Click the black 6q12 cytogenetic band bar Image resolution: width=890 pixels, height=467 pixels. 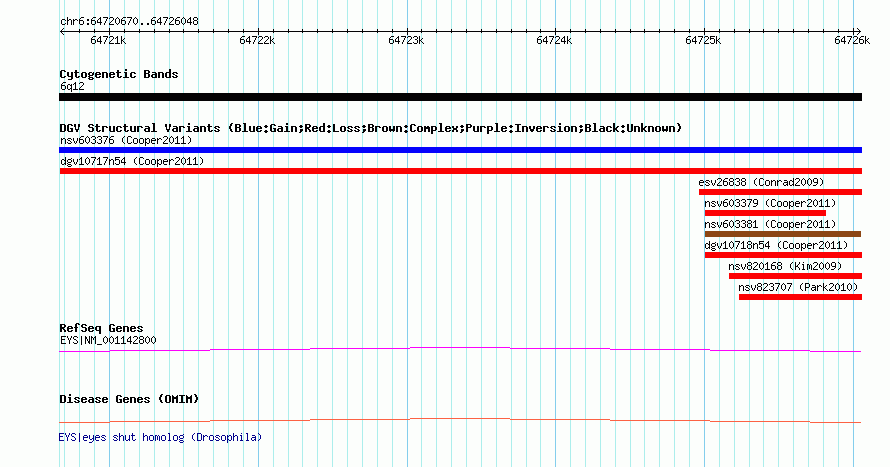(460, 97)
